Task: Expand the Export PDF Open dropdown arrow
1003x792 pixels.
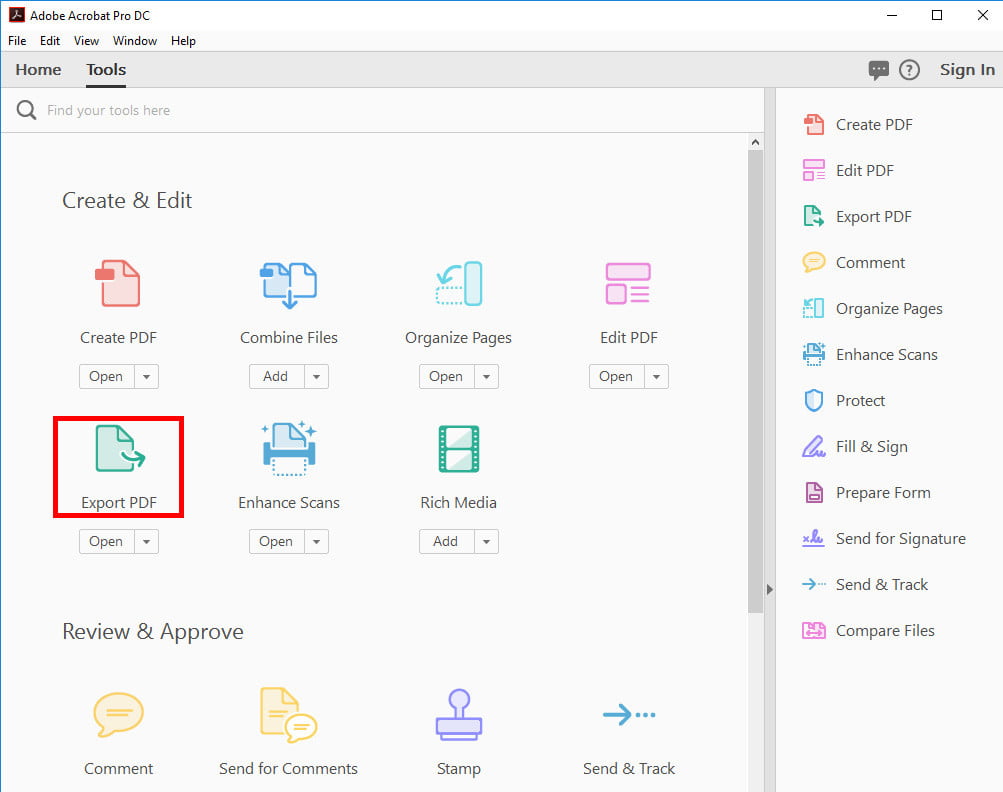Action: (x=146, y=541)
